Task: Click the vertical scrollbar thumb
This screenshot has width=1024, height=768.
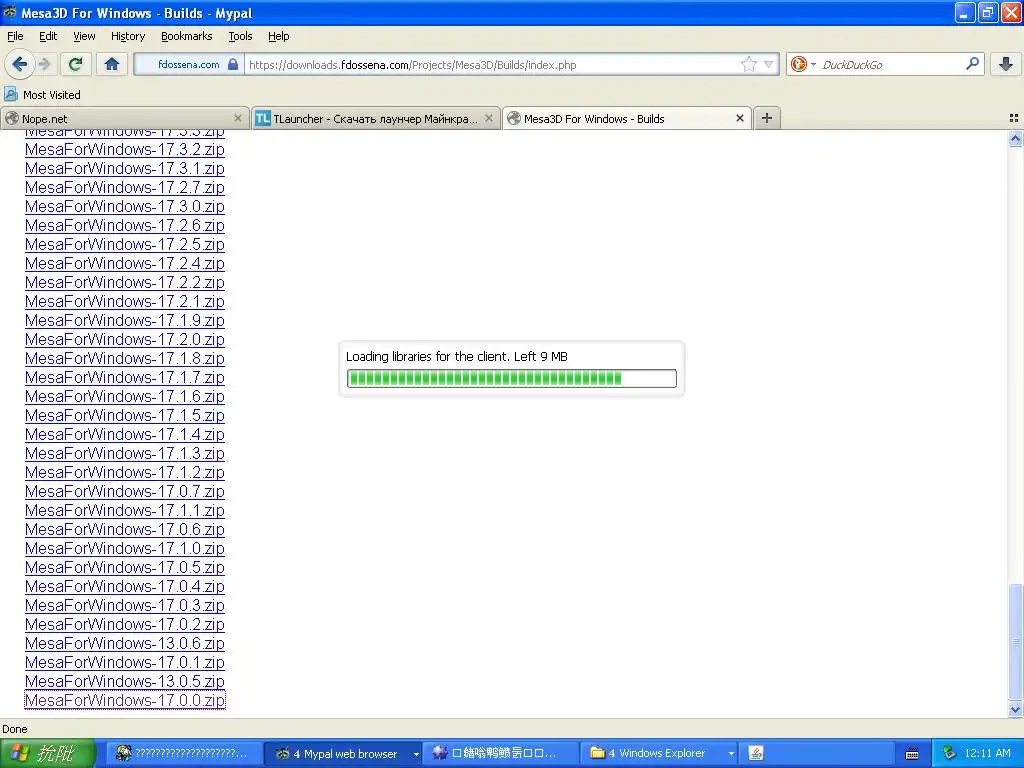Action: click(x=1015, y=641)
